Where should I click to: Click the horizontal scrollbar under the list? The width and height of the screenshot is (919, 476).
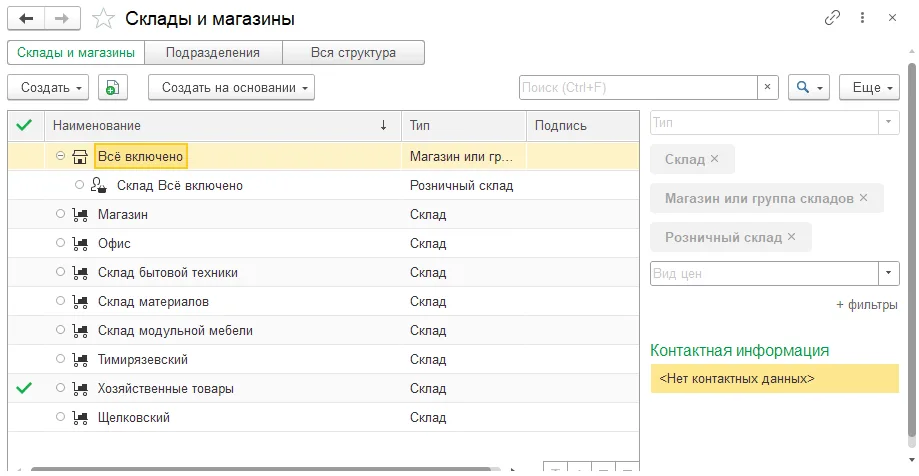[x=261, y=470]
